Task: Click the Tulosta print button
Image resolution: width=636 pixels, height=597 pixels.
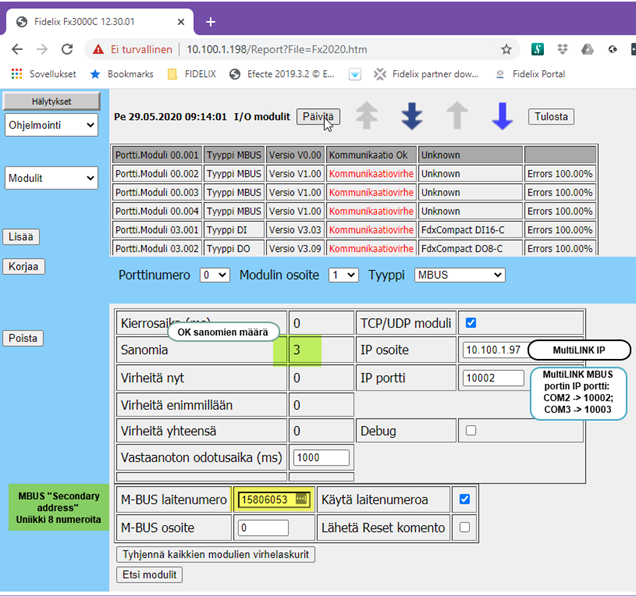Action: tap(551, 116)
